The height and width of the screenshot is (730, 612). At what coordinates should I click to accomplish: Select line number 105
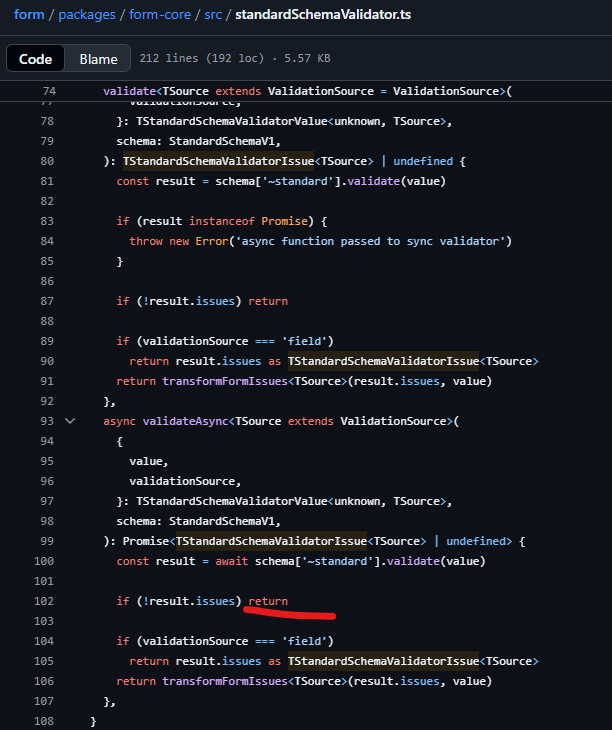click(44, 661)
